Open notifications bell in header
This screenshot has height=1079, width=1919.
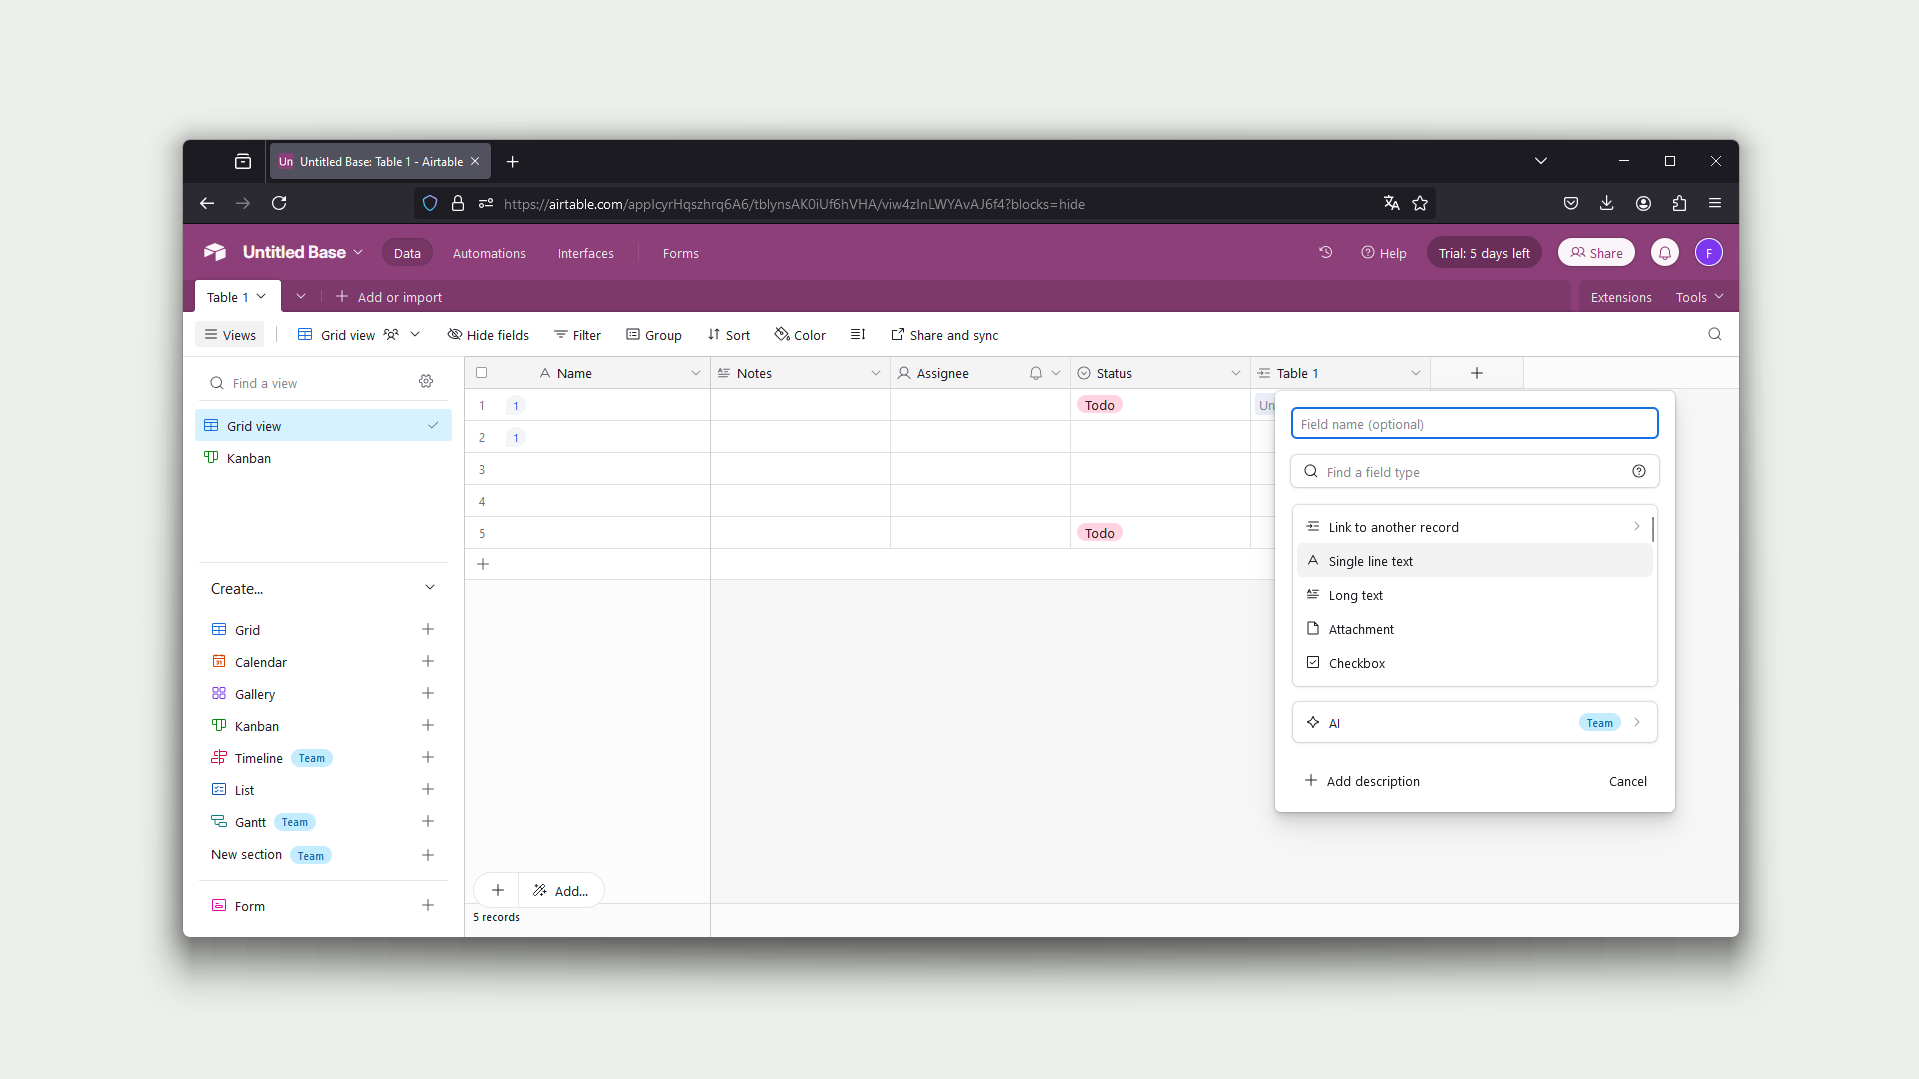pos(1665,253)
